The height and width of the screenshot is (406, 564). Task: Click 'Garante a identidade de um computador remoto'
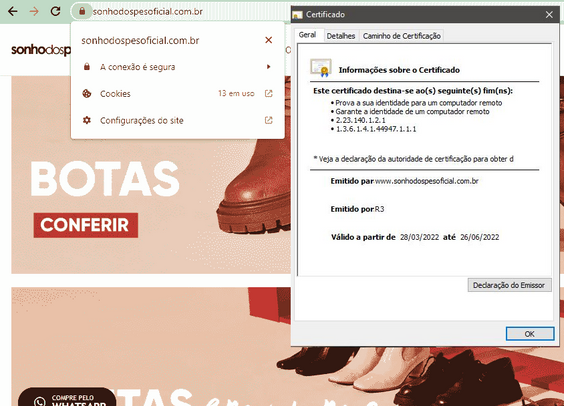(412, 111)
